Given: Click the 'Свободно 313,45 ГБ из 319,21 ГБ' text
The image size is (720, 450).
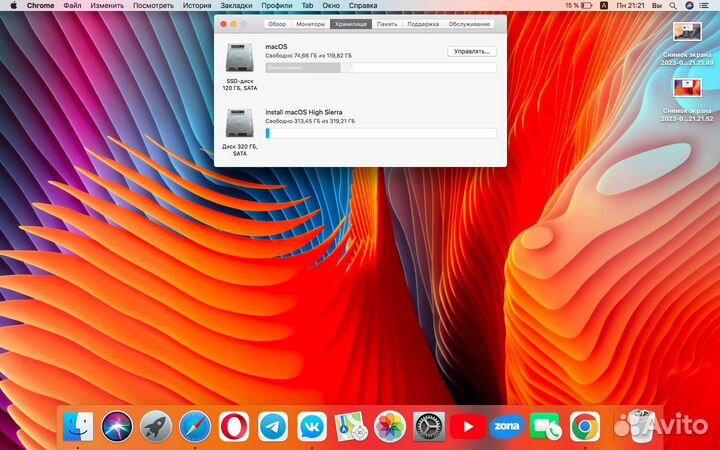Looking at the screenshot, I should (x=310, y=121).
